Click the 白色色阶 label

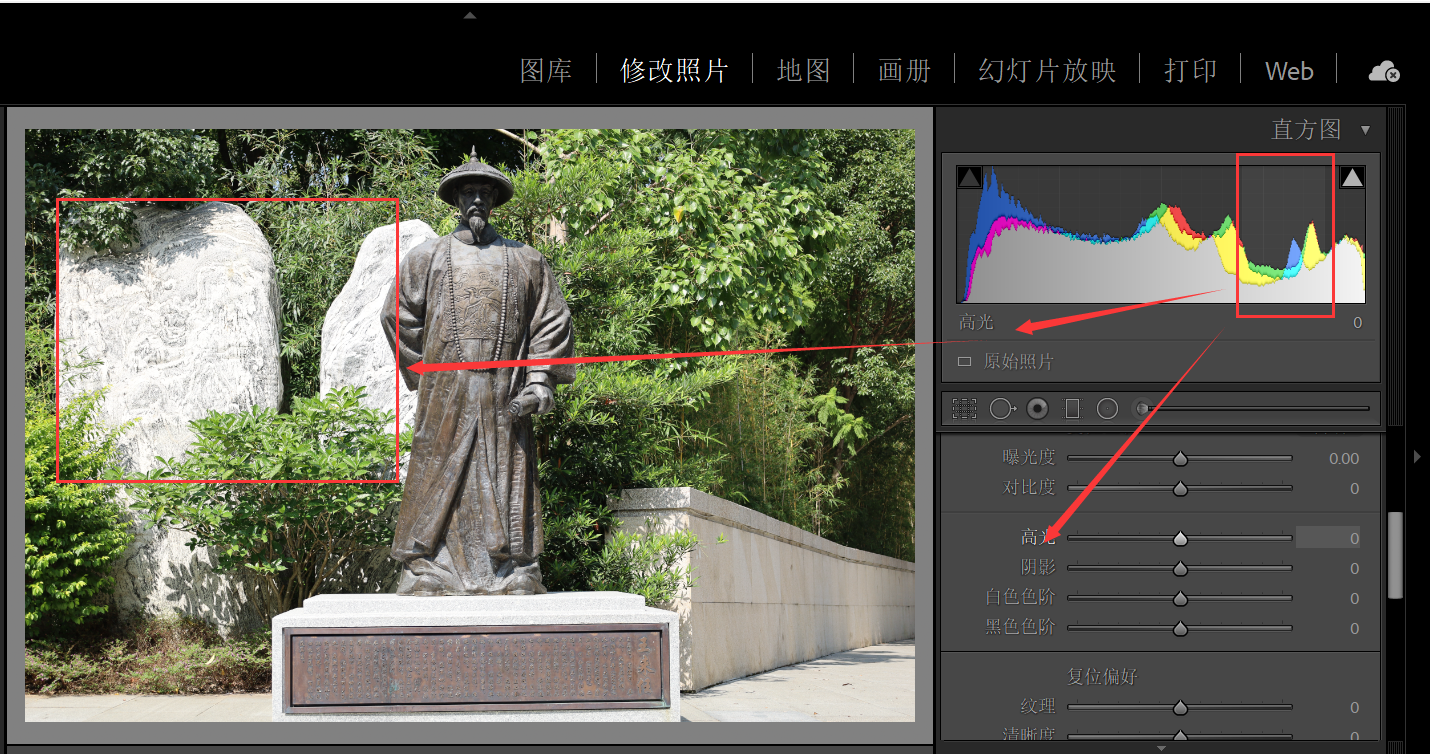click(1020, 597)
